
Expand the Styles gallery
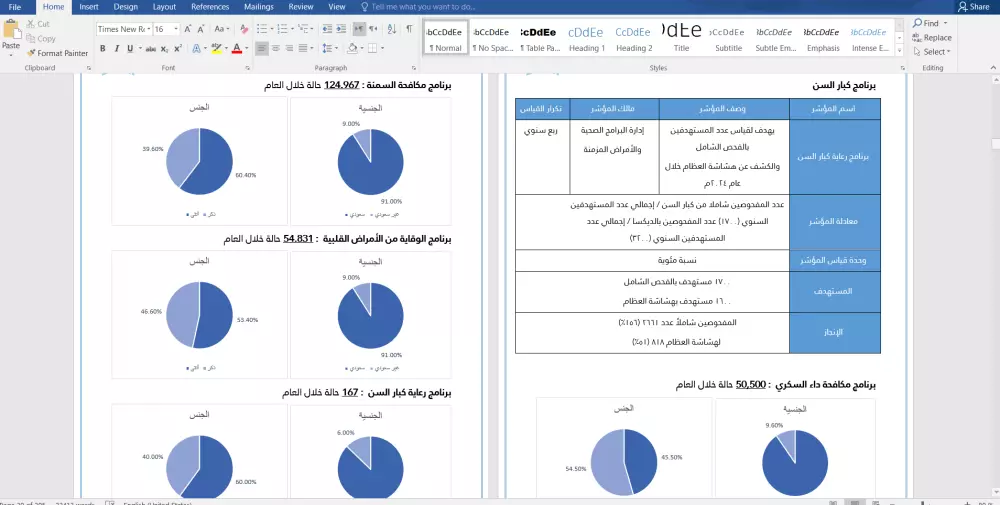(x=899, y=50)
